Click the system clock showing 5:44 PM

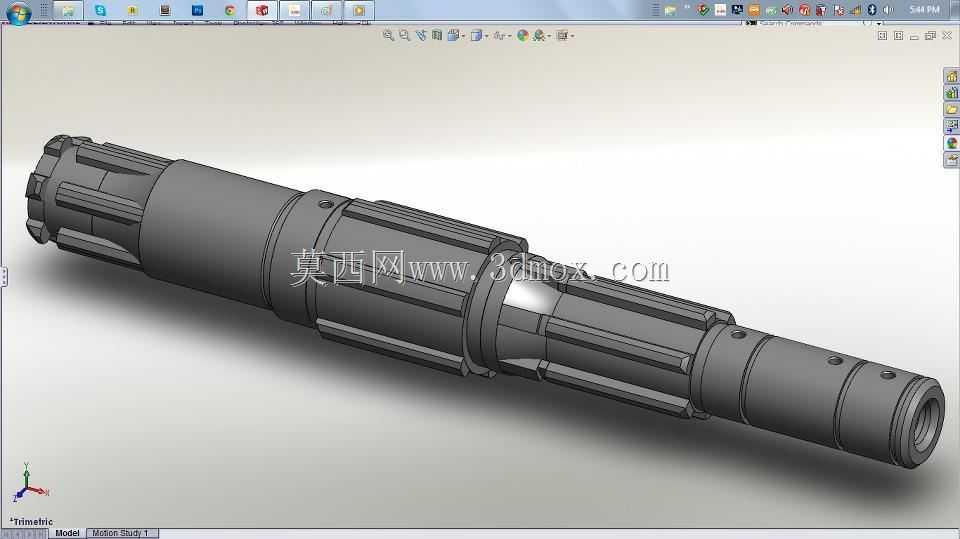(x=924, y=10)
